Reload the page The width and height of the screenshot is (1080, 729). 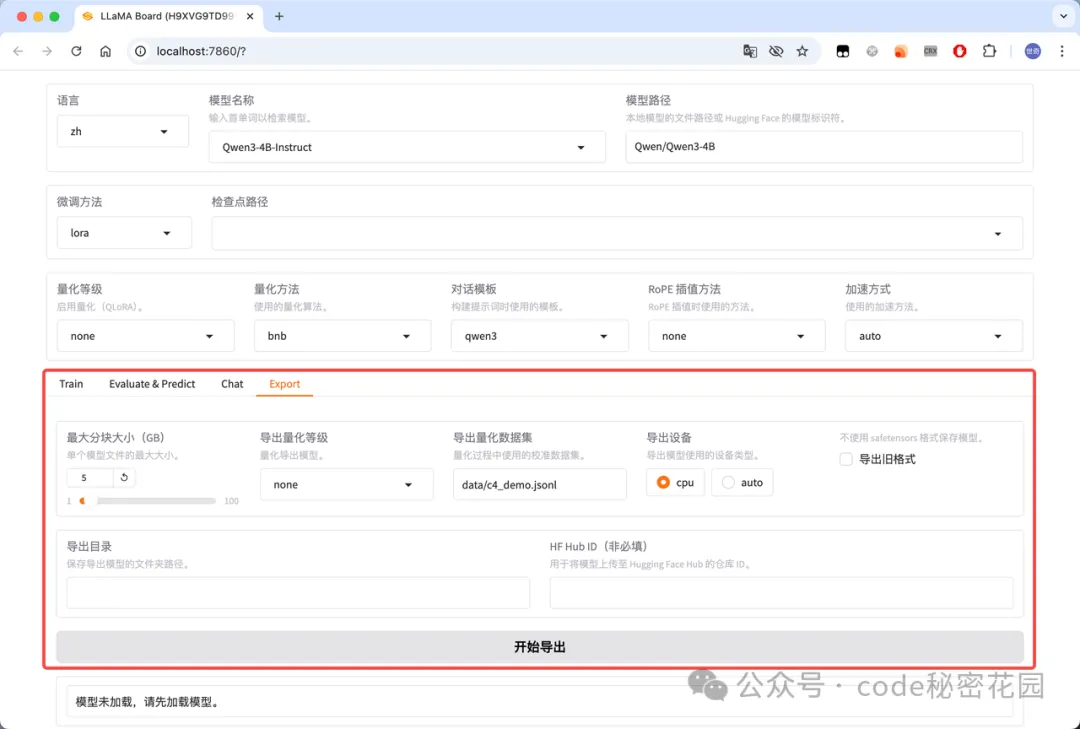tap(76, 51)
